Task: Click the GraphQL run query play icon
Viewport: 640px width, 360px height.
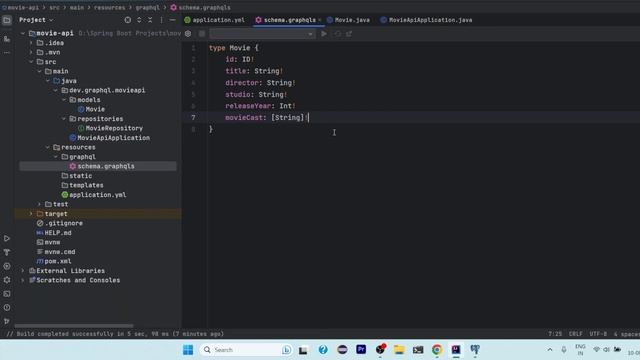Action: 324,34
